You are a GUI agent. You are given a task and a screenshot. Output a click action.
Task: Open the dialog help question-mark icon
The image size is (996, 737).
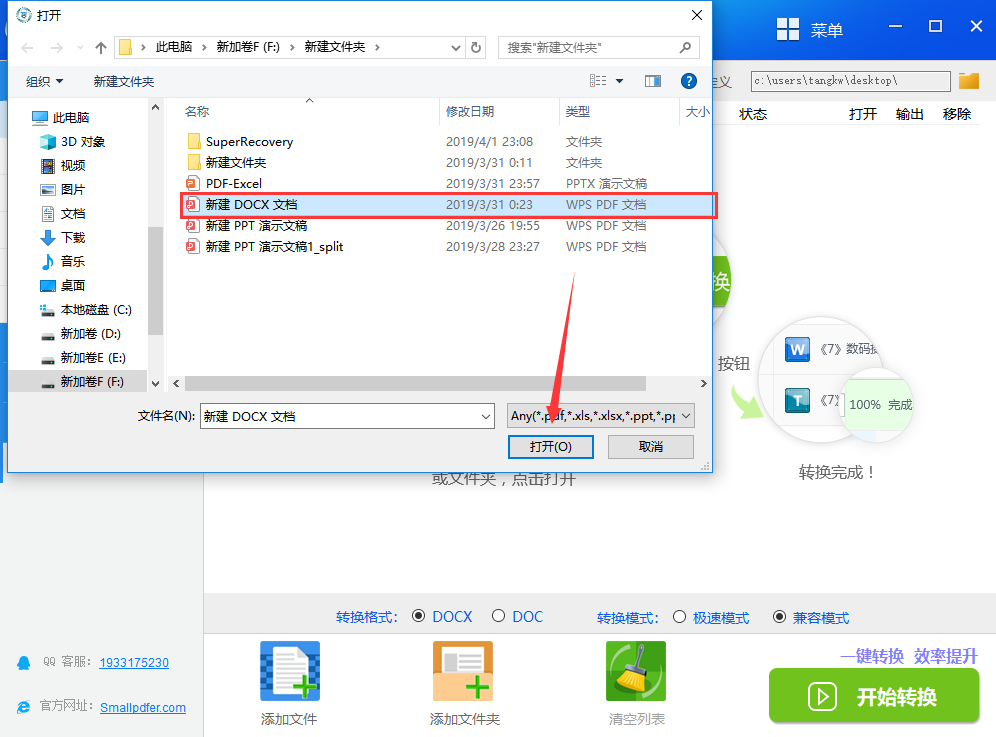pos(689,81)
